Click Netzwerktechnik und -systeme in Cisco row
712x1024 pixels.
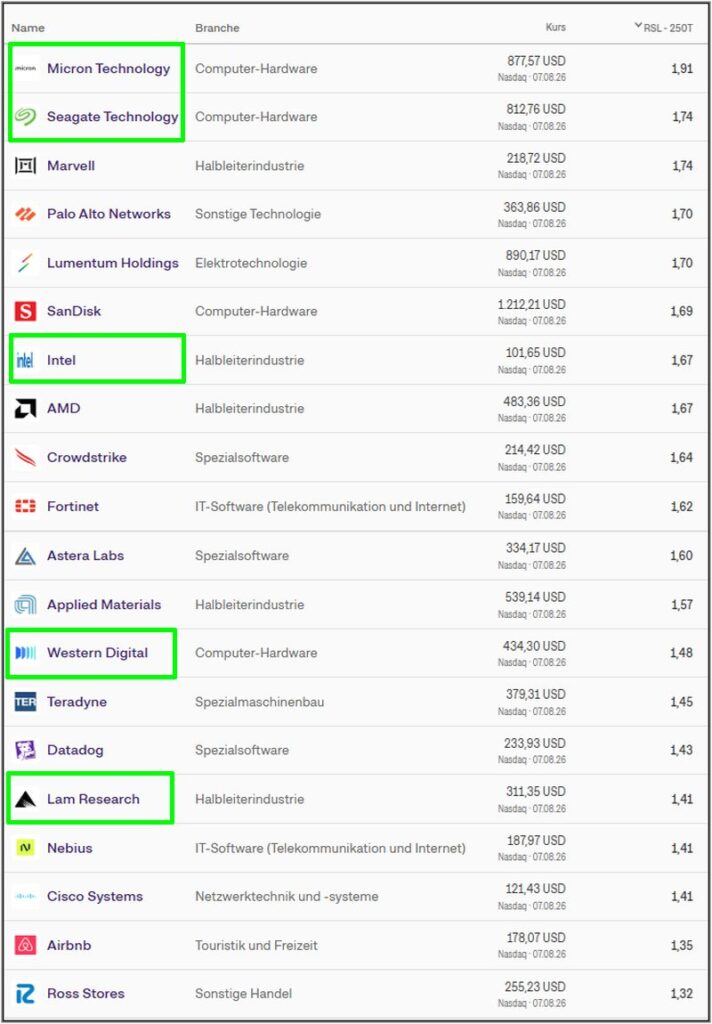click(x=286, y=897)
